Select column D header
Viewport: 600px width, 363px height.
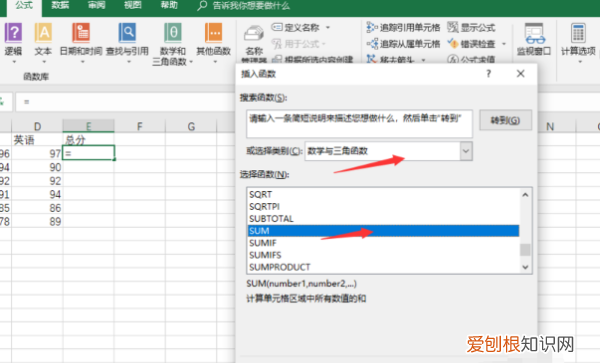(x=37, y=126)
